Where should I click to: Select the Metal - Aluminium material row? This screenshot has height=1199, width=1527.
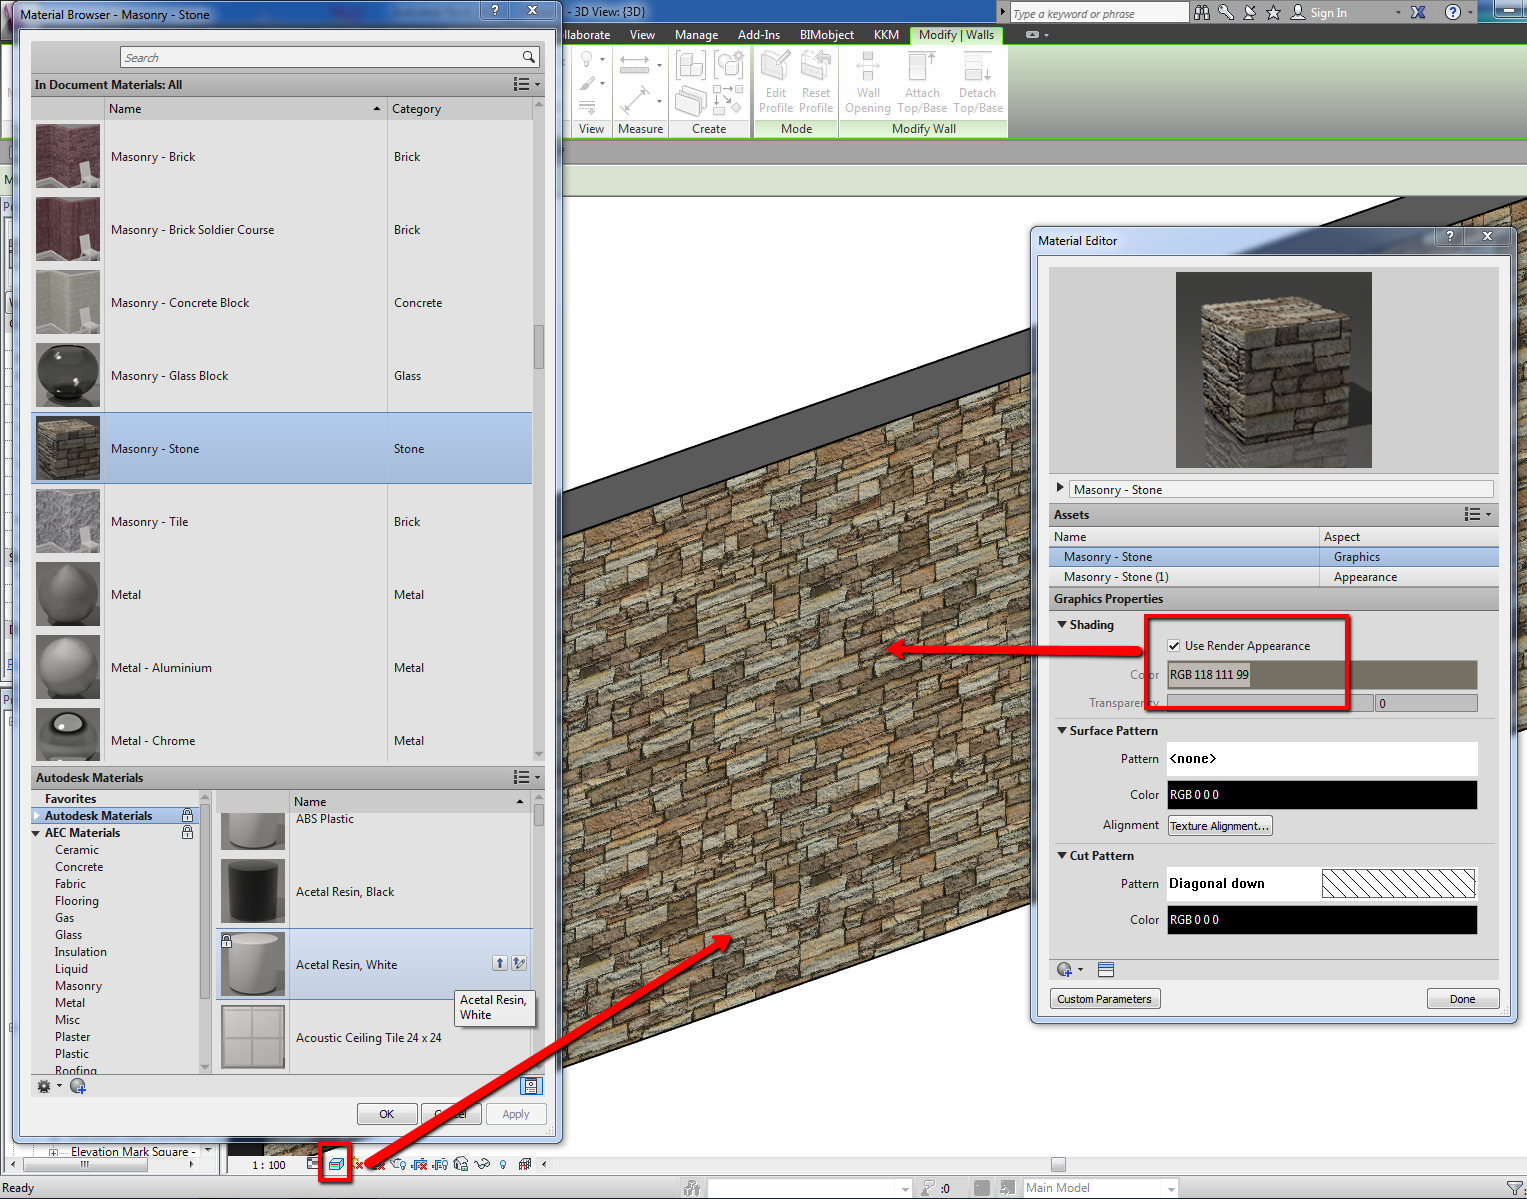[x=282, y=667]
